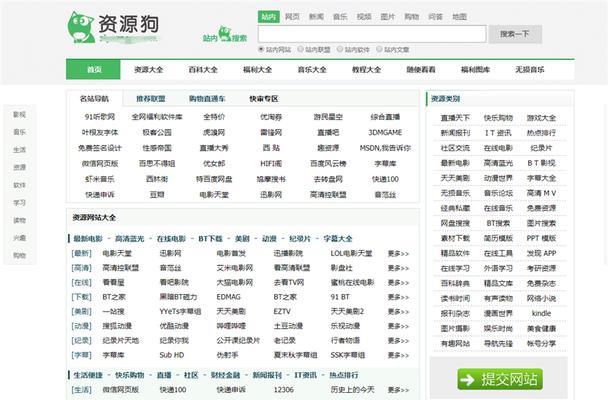
Task: Open the 百度风云榜 link
Action: [x=328, y=164]
